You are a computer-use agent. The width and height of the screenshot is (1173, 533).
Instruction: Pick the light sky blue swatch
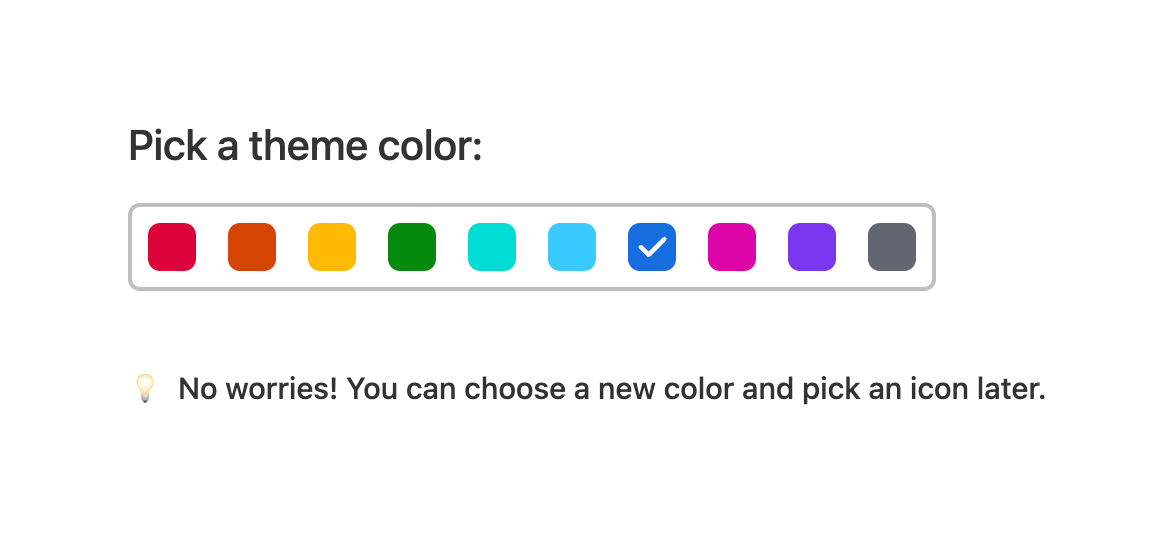[x=572, y=247]
